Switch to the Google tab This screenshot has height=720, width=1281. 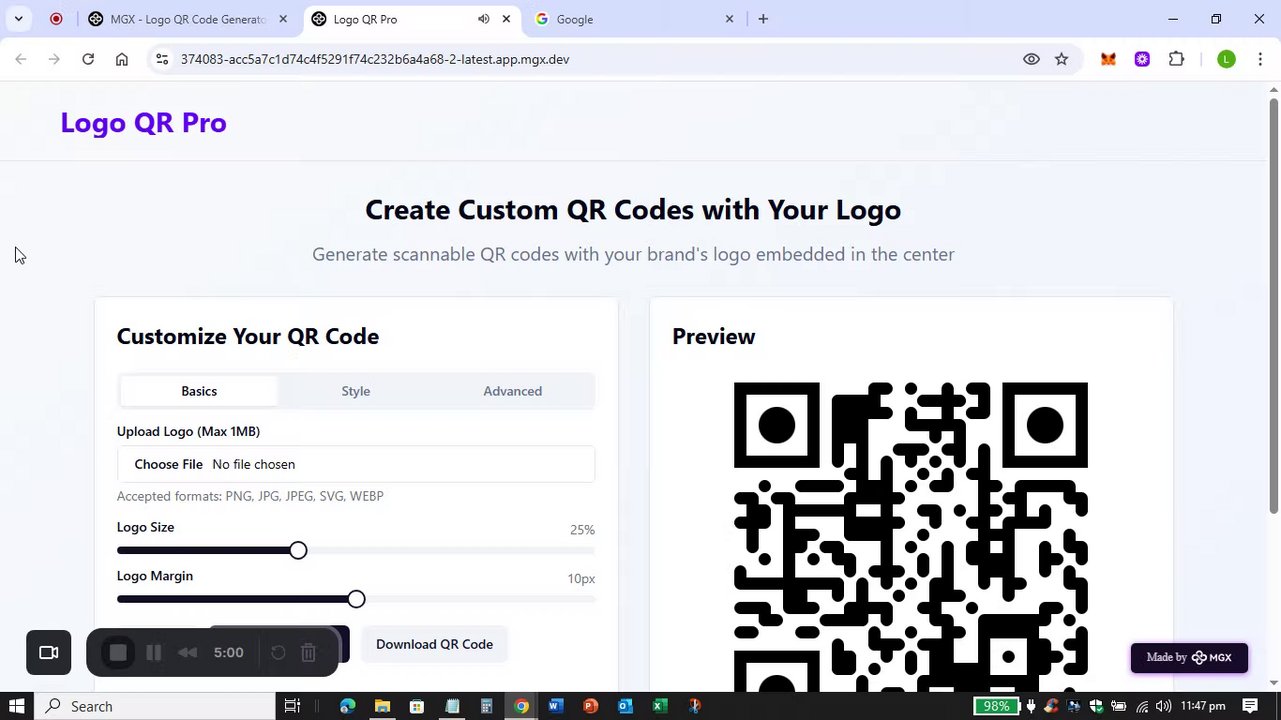[x=635, y=19]
